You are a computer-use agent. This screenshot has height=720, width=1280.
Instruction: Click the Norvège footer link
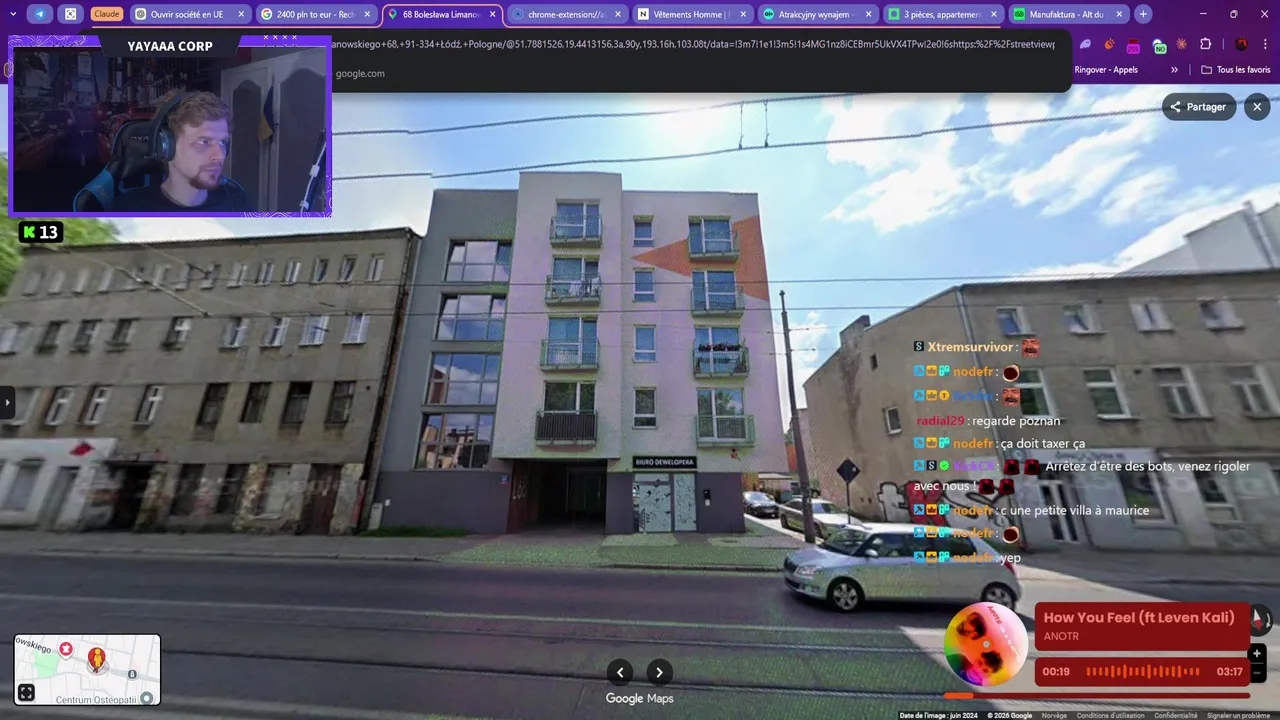1054,715
